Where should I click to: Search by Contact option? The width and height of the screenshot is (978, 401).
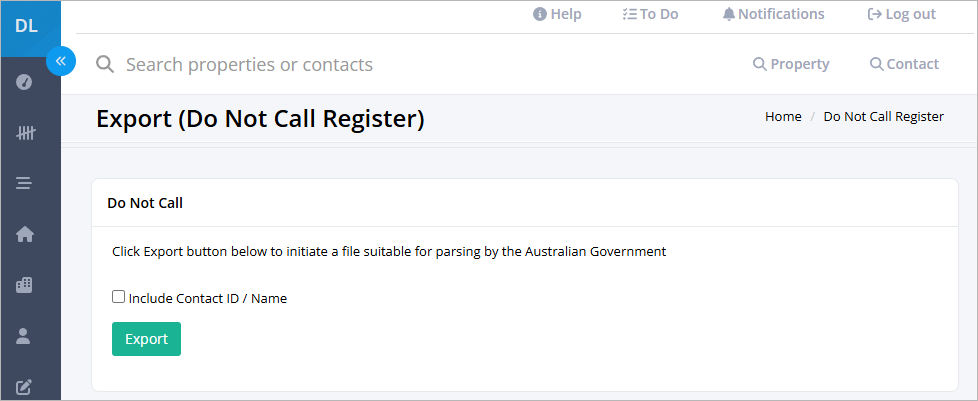click(904, 64)
